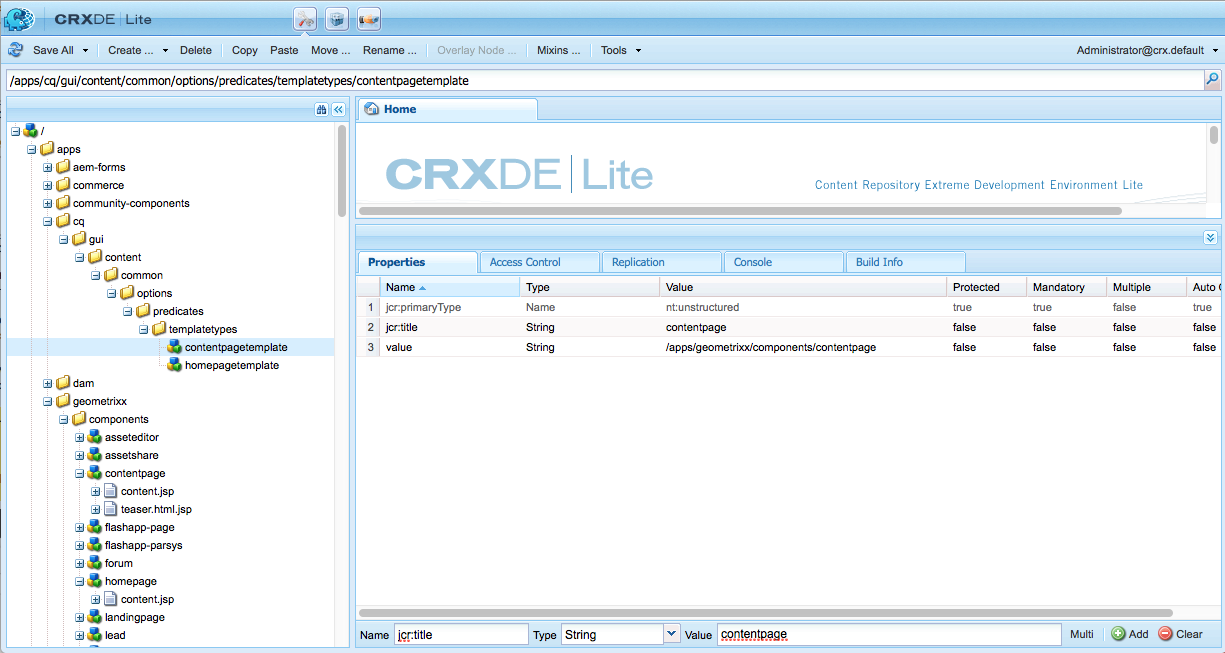Click the Home tab house icon
Screen dimensions: 1225x653
click(x=372, y=109)
